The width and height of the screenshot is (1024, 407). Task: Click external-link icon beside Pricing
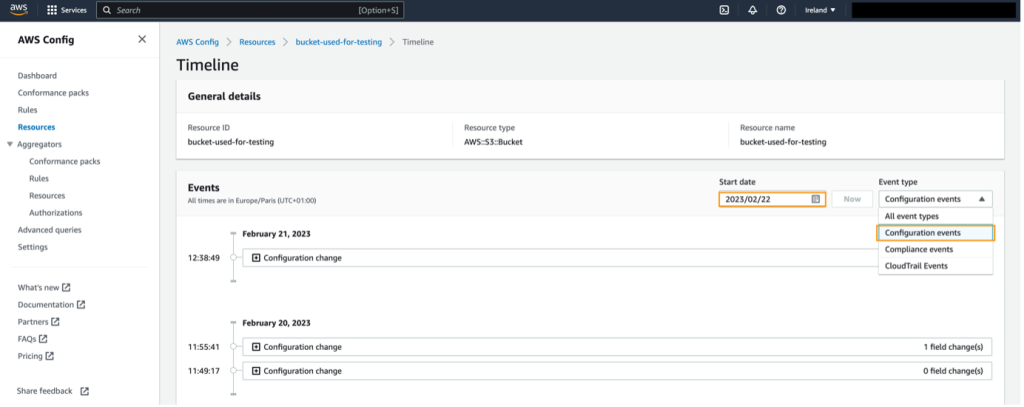[x=50, y=356]
